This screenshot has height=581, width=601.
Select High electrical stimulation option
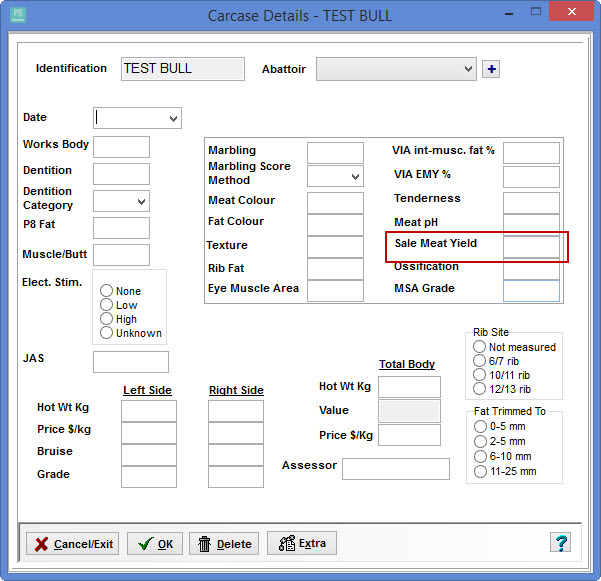click(x=106, y=319)
